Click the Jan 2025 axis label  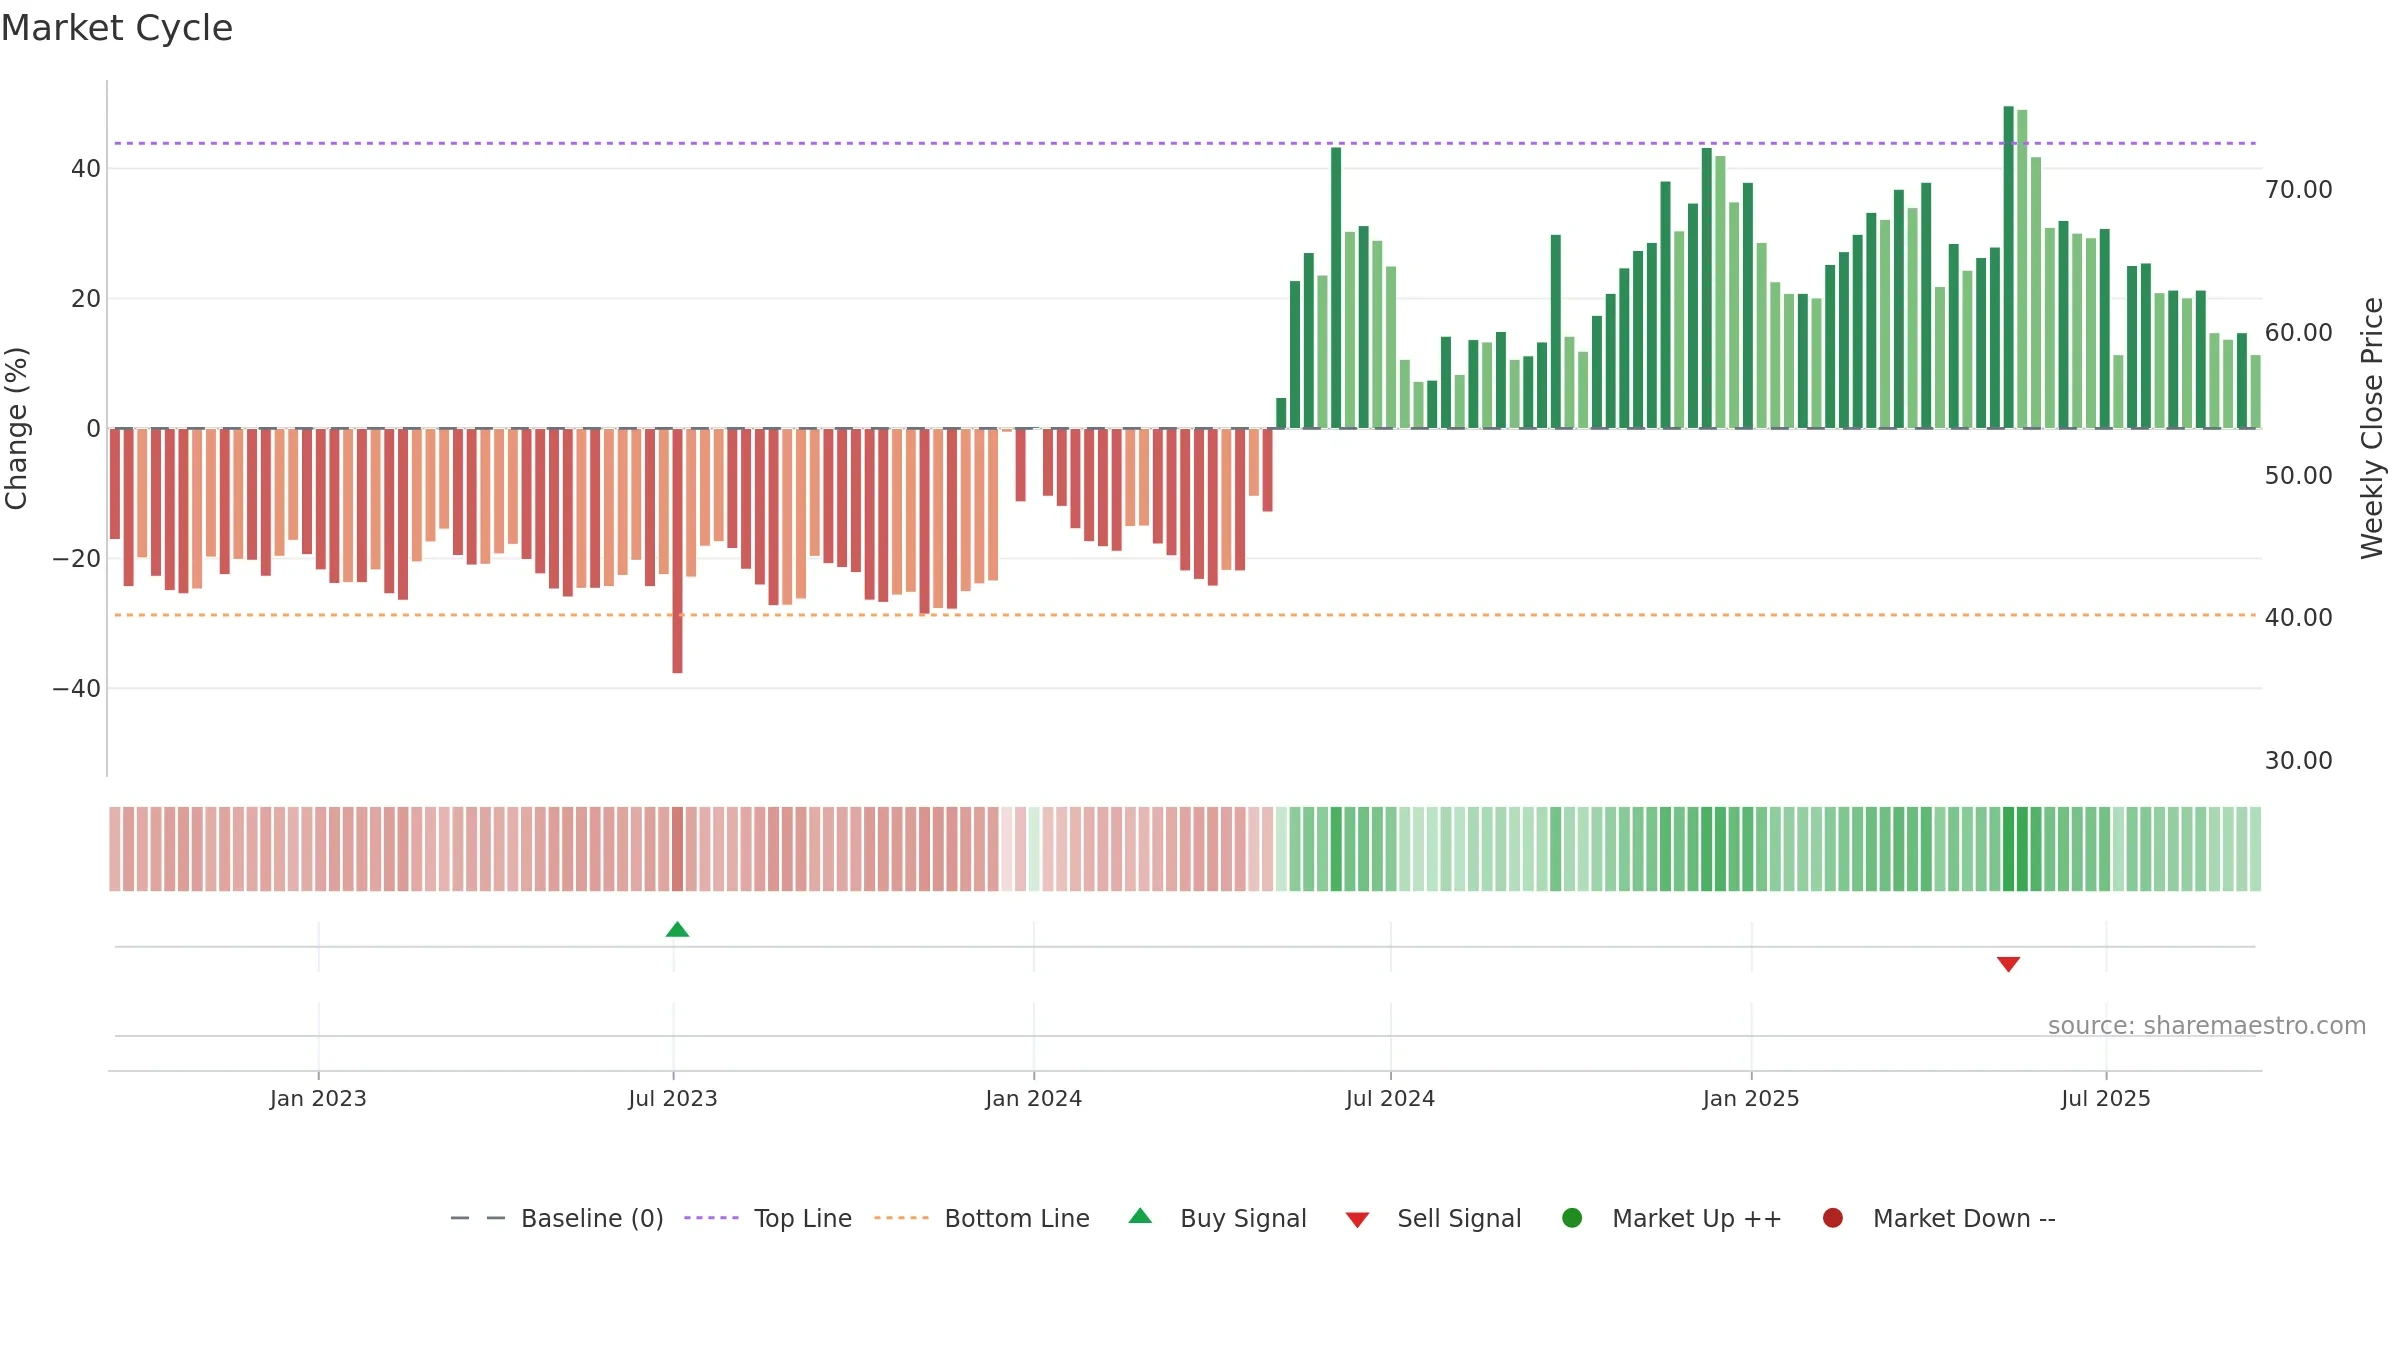click(x=1751, y=1098)
